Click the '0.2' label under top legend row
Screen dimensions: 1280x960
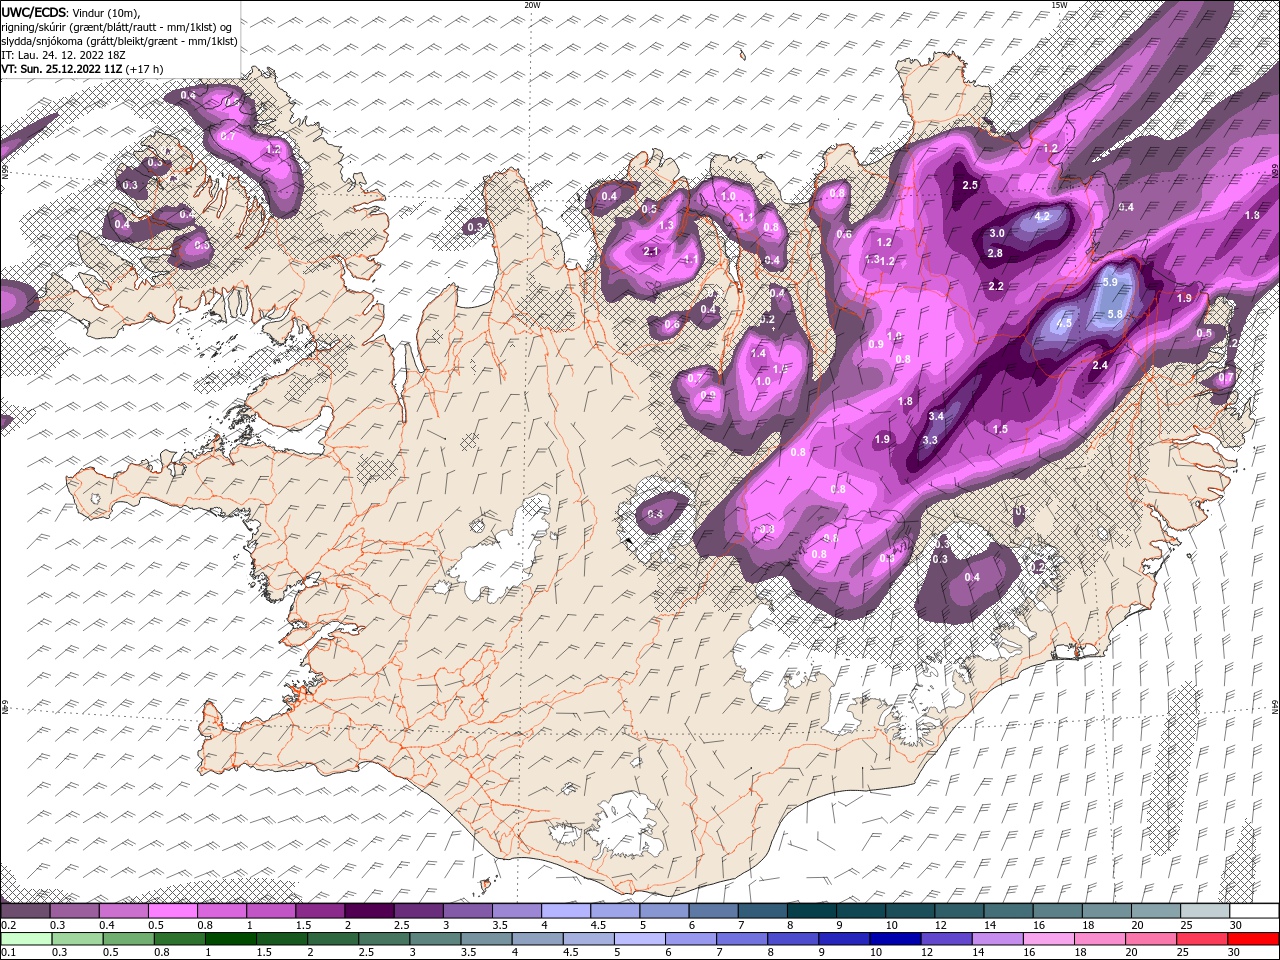(x=7, y=925)
